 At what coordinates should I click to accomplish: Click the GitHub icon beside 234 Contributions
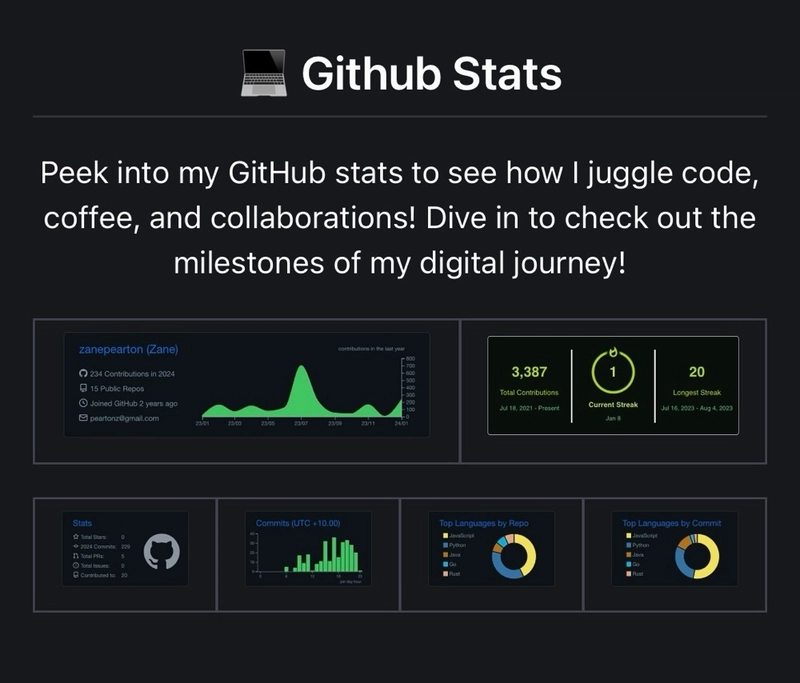coord(83,373)
